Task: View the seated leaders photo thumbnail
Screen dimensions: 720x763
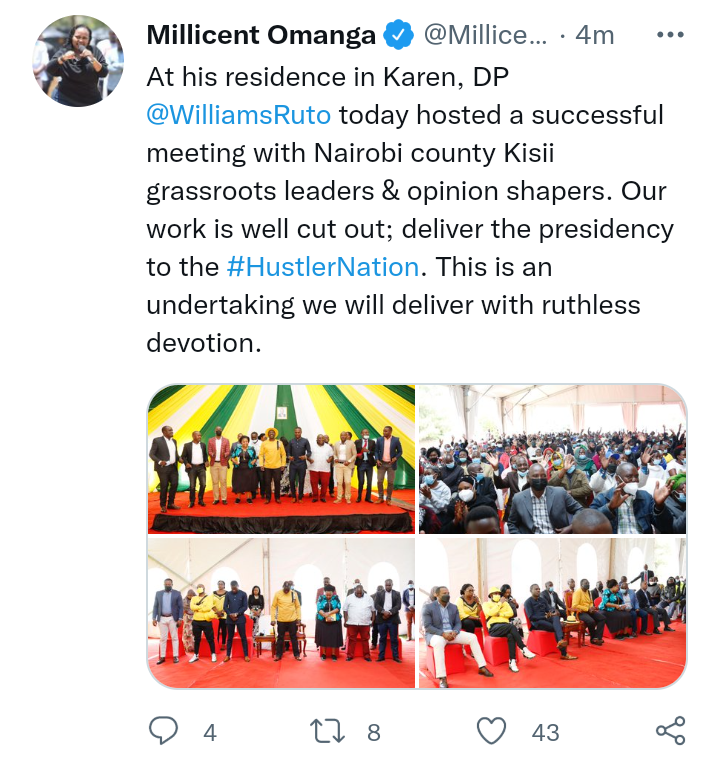Action: point(553,613)
